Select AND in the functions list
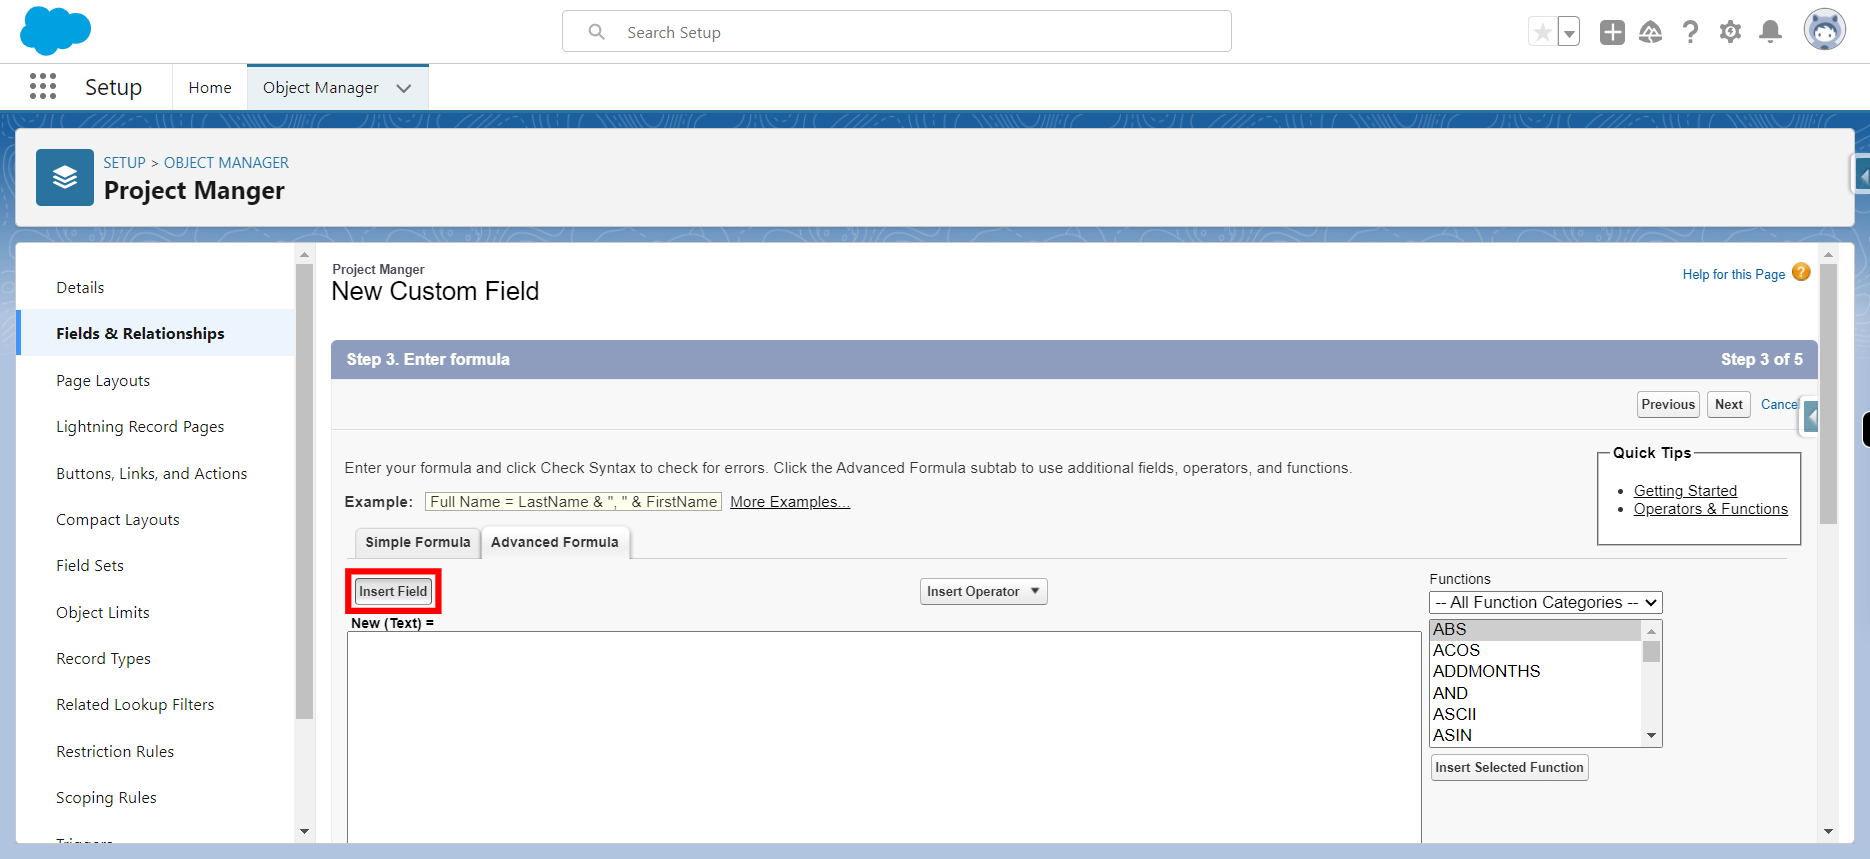Viewport: 1870px width, 859px height. pyautogui.click(x=1535, y=693)
